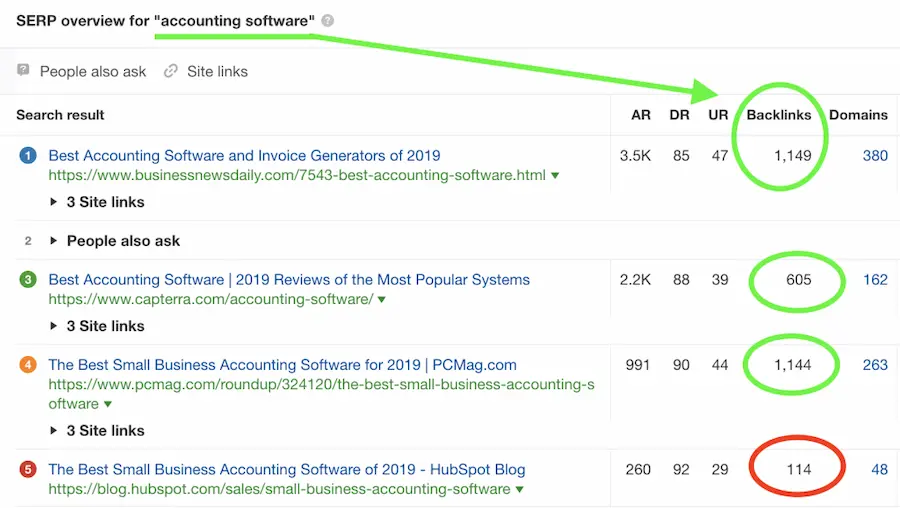Viewport: 900px width, 508px height.
Task: Click the green position 3 badge
Action: [x=28, y=280]
